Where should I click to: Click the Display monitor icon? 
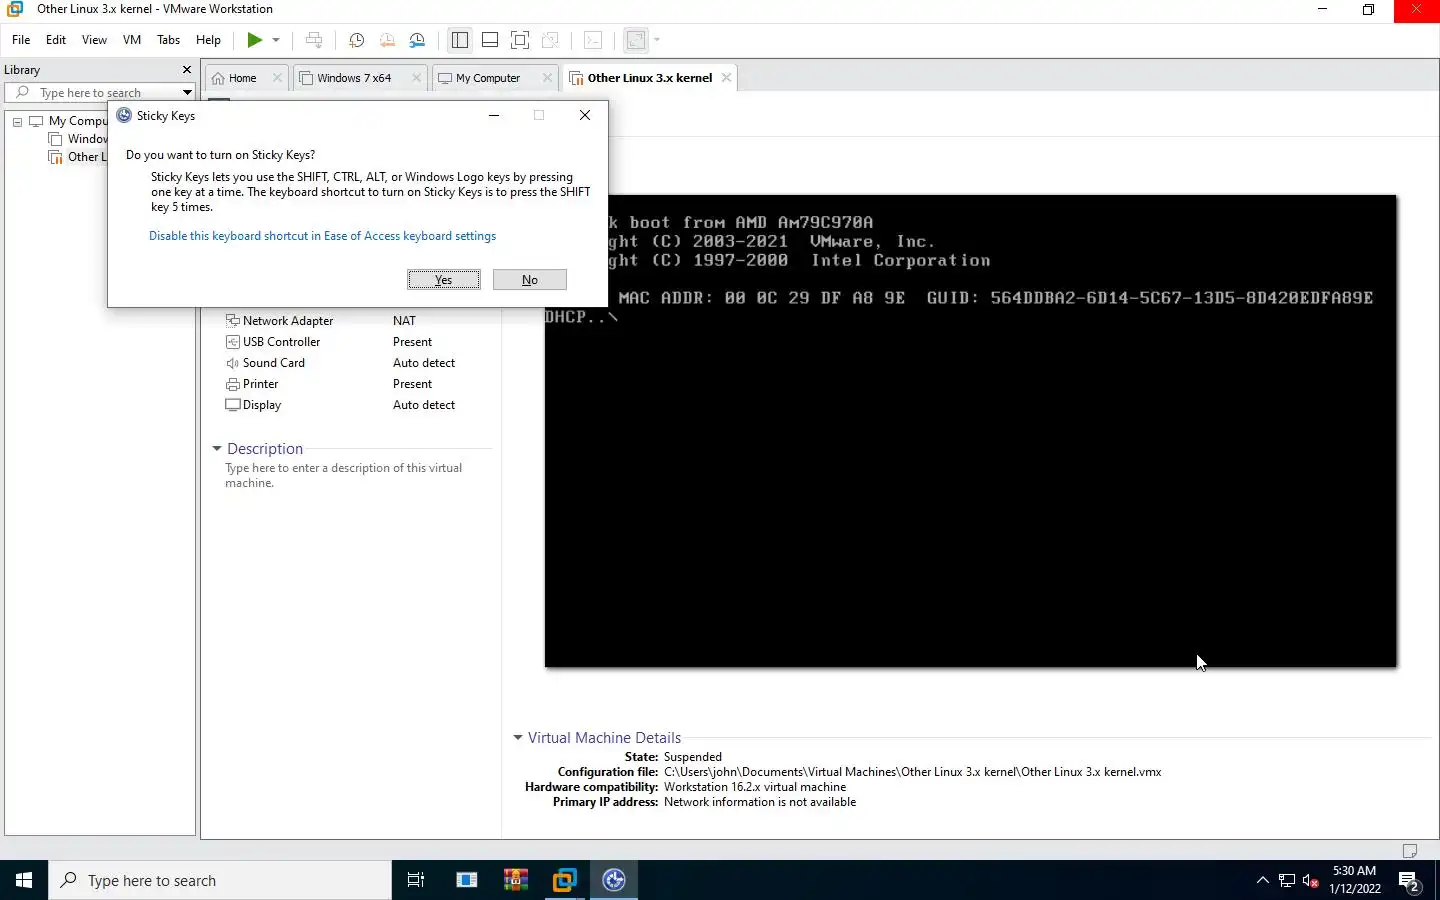(x=233, y=405)
